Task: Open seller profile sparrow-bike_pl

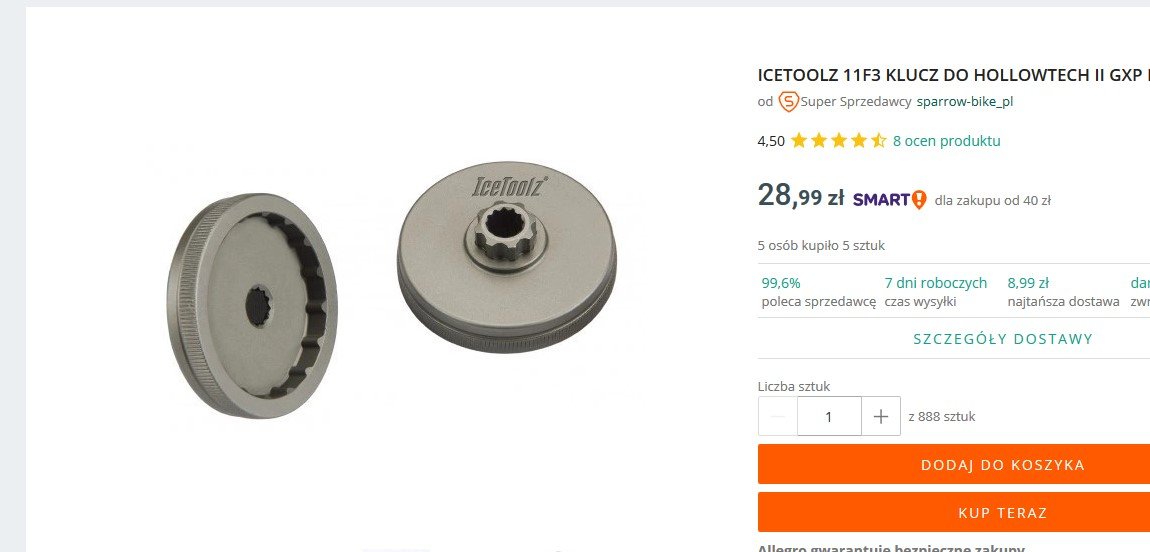Action: coord(964,102)
